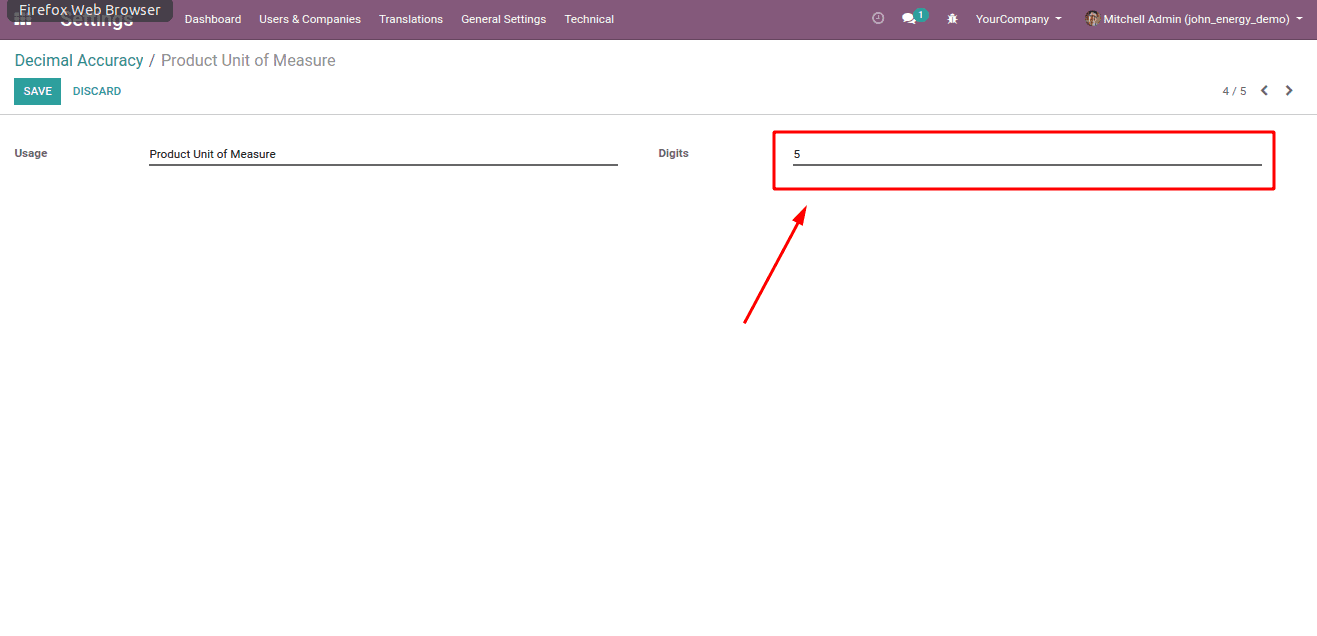The image size is (1317, 636).
Task: Open the activities clock icon
Action: 878,19
